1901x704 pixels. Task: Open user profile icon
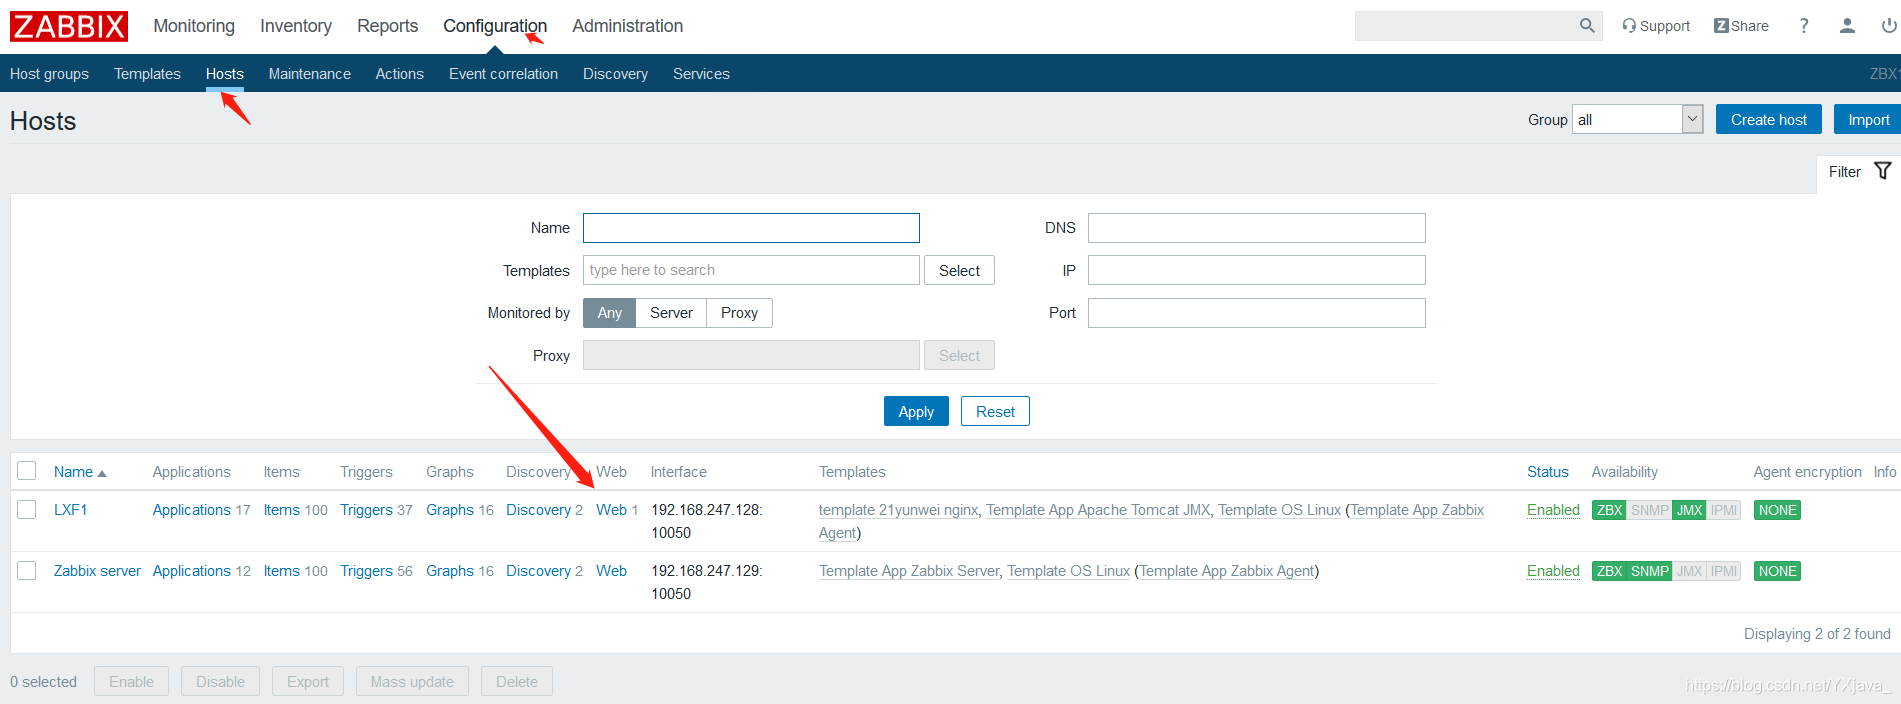coord(1847,26)
